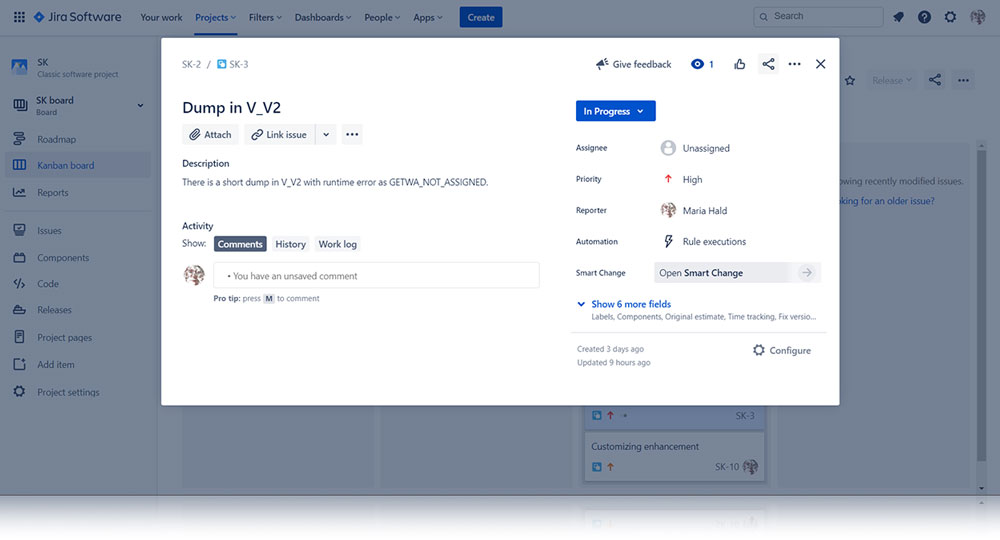
Task: Open the board ellipsis menu behind the dialog
Action: [963, 80]
